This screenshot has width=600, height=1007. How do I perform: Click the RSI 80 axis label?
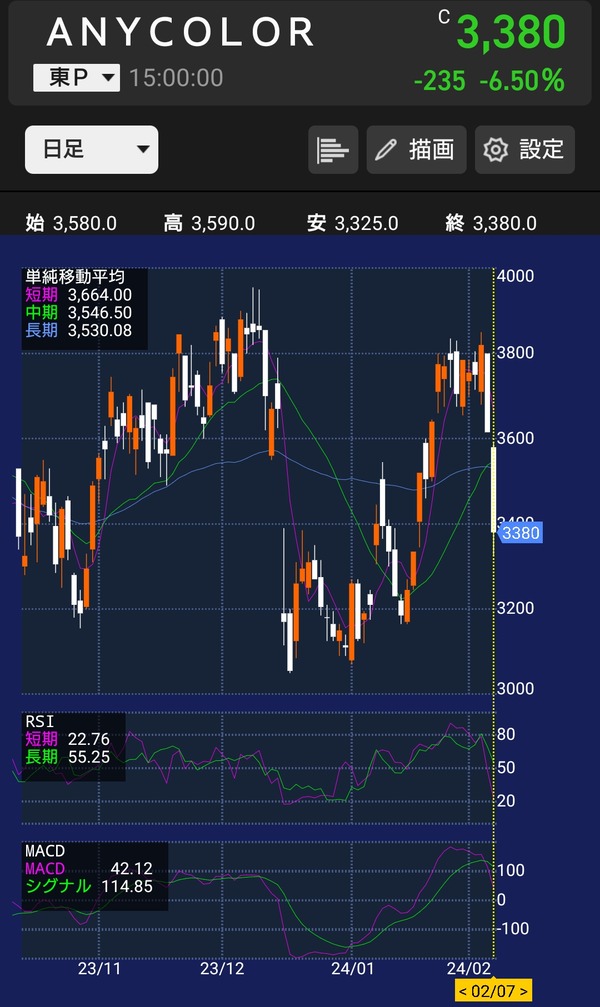tap(506, 734)
